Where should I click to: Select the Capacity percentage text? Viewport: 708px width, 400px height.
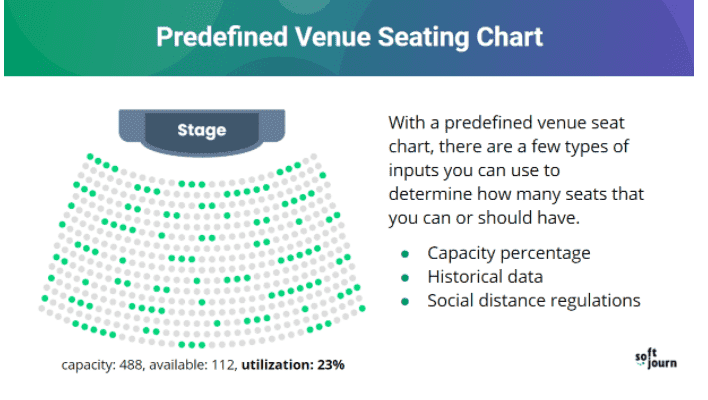coord(509,253)
